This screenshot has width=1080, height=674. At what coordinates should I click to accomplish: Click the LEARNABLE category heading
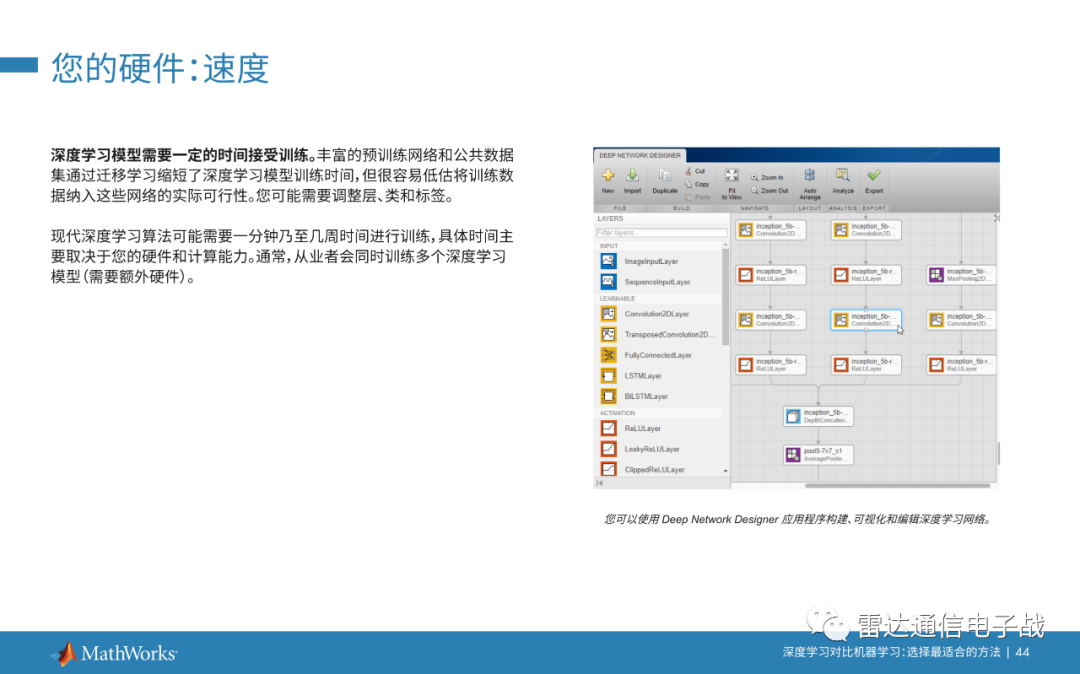click(617, 299)
